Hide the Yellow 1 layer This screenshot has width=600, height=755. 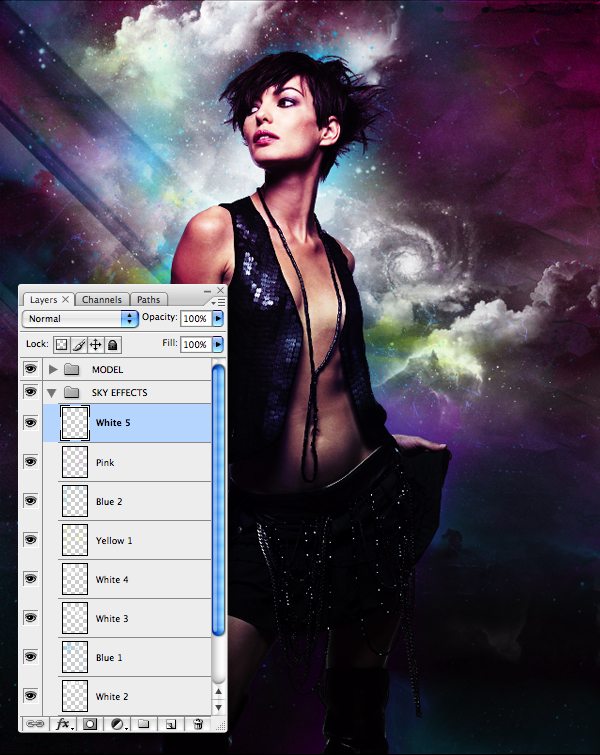tap(31, 540)
